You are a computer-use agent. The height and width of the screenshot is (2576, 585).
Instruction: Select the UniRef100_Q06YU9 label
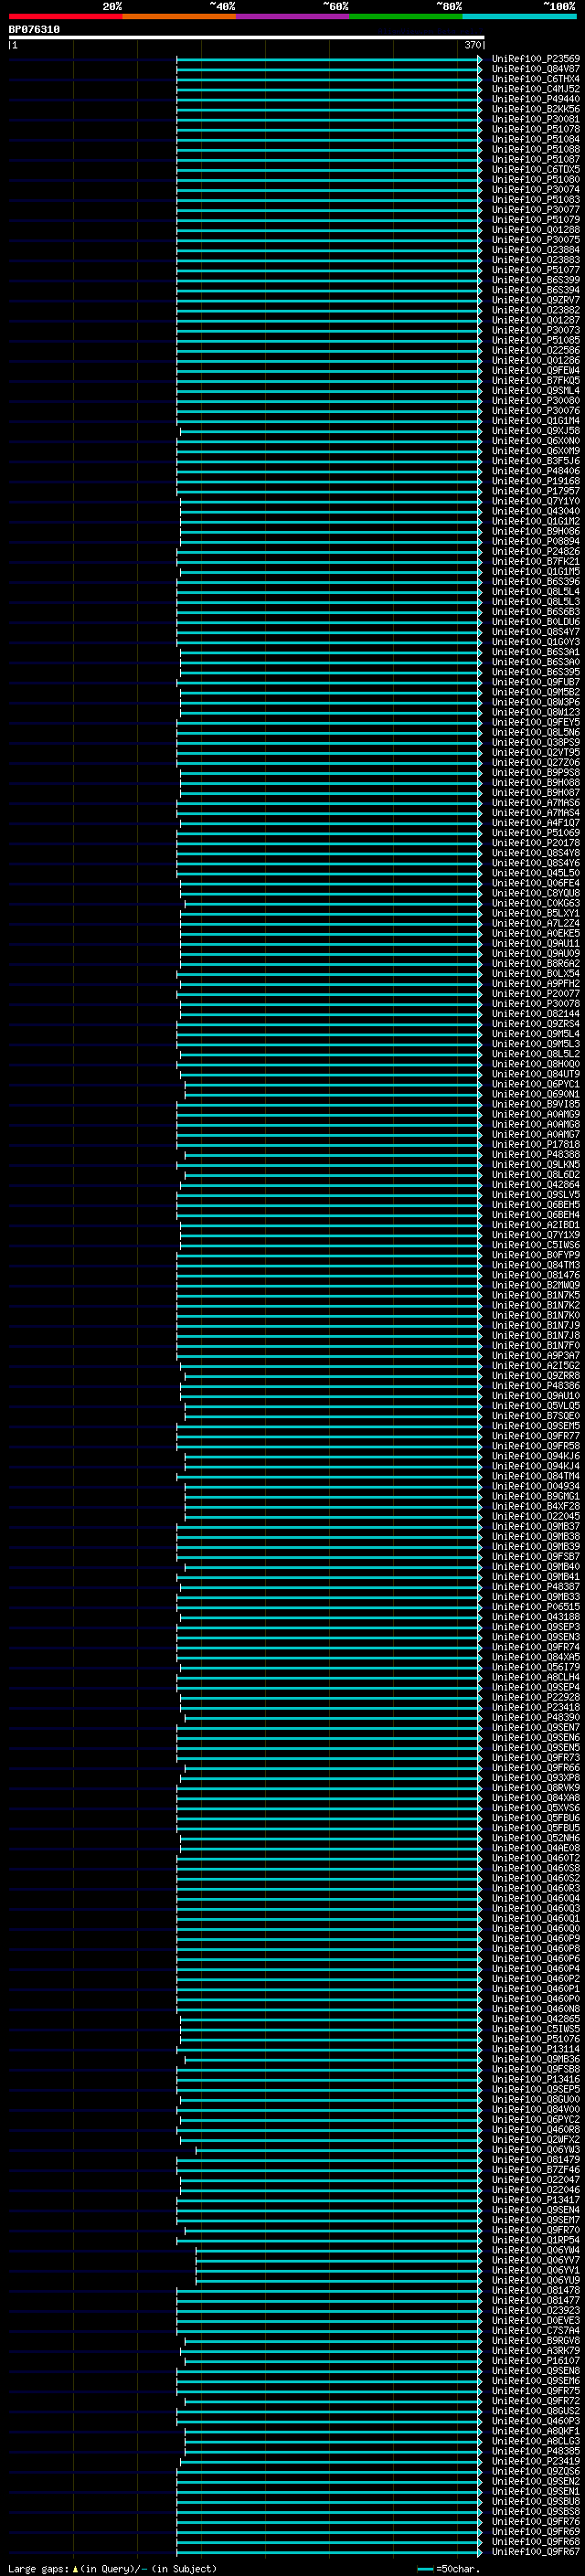[536, 2280]
